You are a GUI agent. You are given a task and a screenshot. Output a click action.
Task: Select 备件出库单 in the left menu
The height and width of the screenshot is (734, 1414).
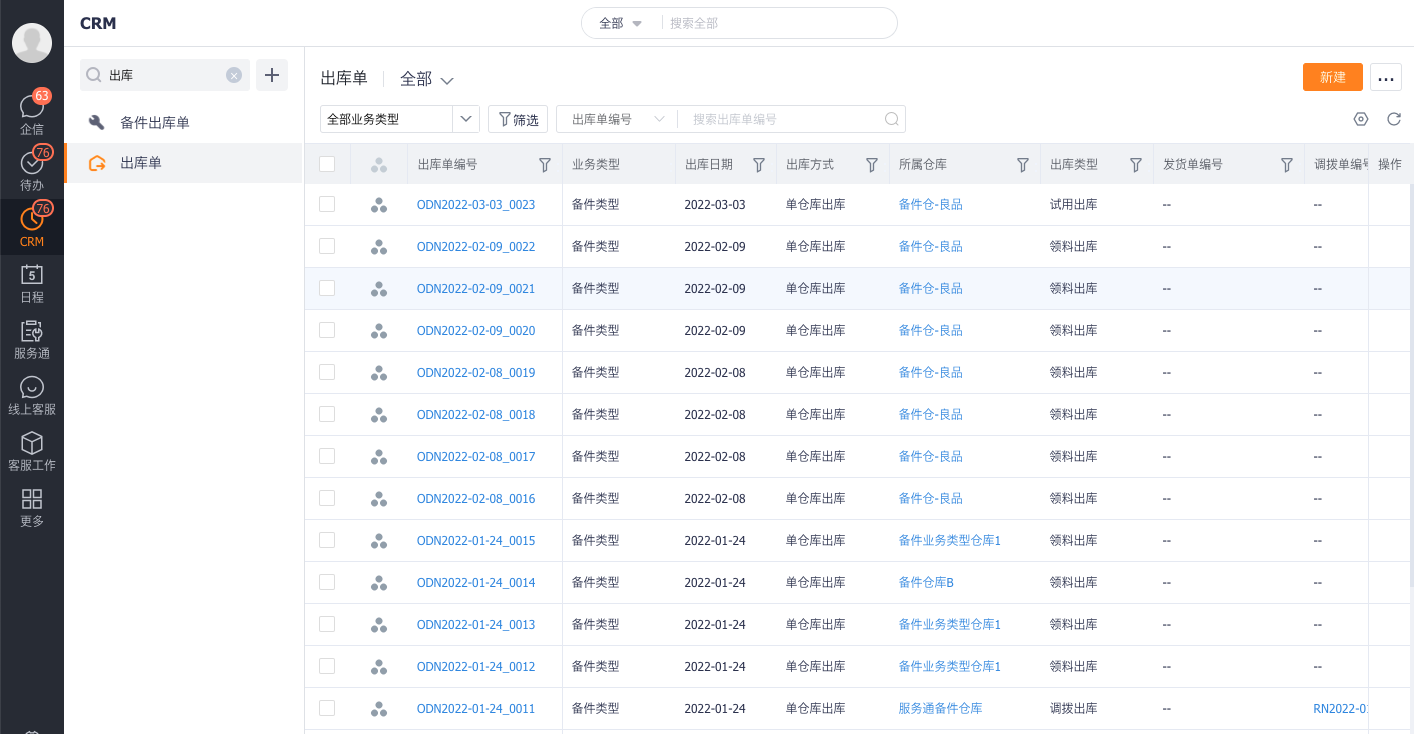[x=183, y=122]
